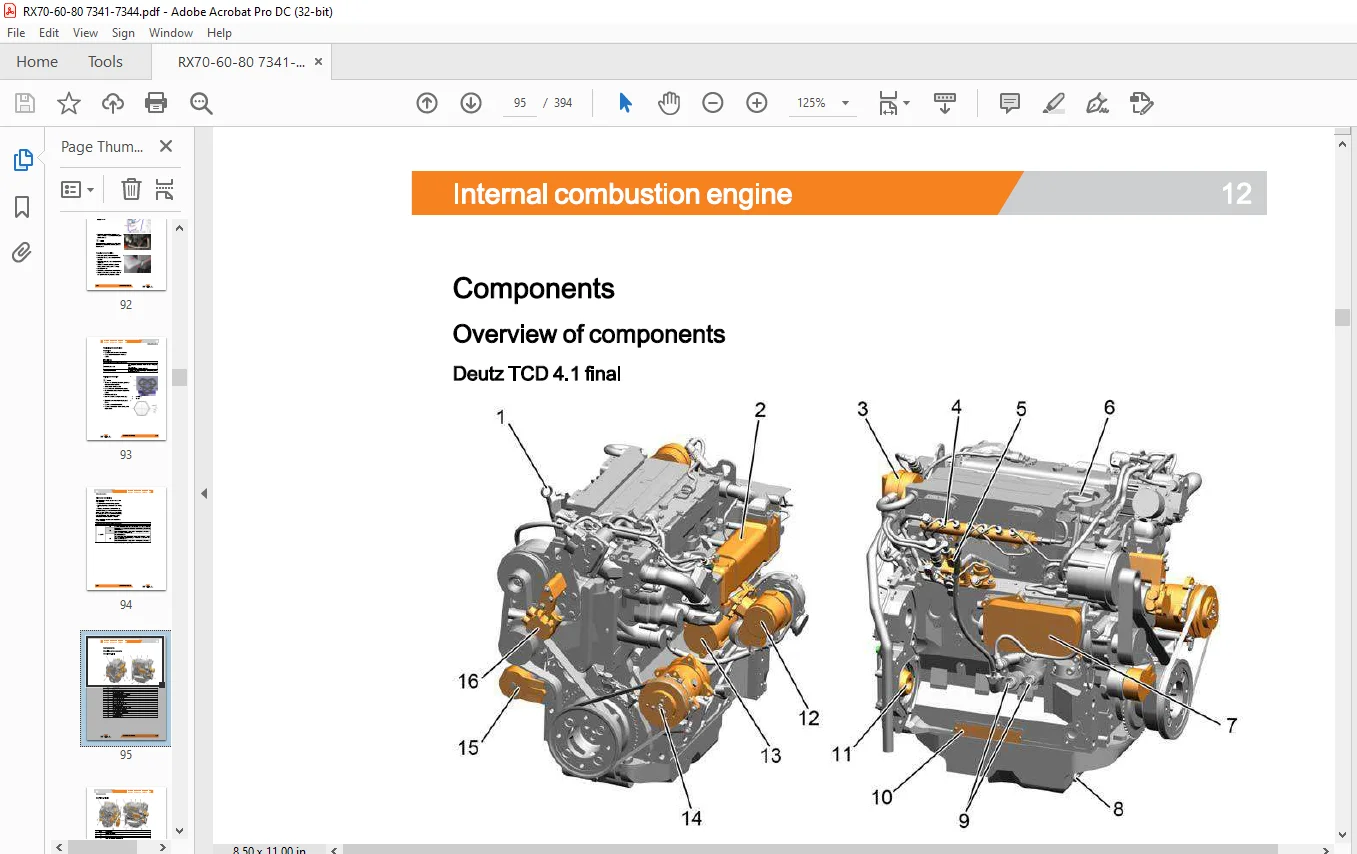Click the page size '8.50 x 11.00 in' text
1357x854 pixels.
269,850
